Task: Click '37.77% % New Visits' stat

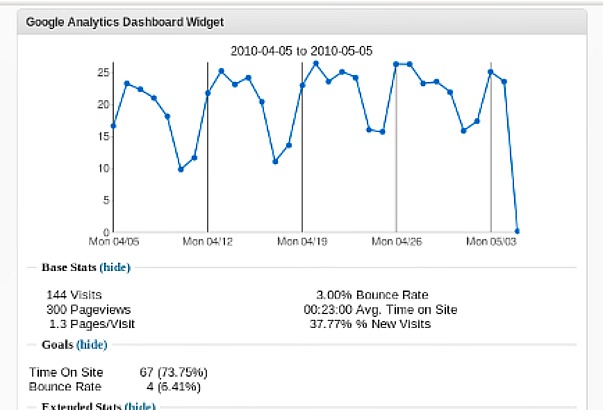Action: pos(370,324)
